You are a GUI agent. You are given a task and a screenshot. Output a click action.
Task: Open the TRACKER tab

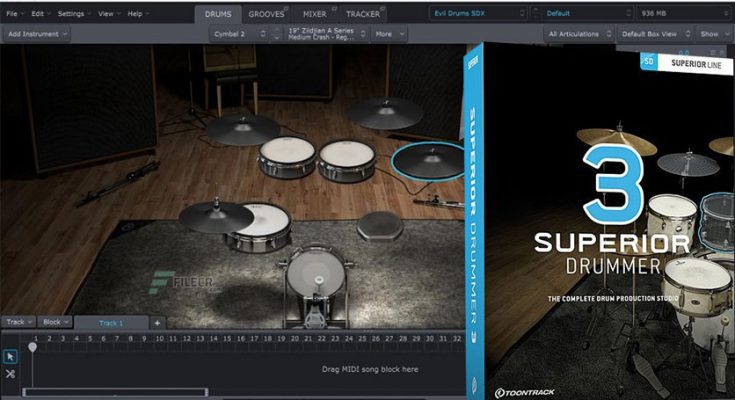(362, 14)
